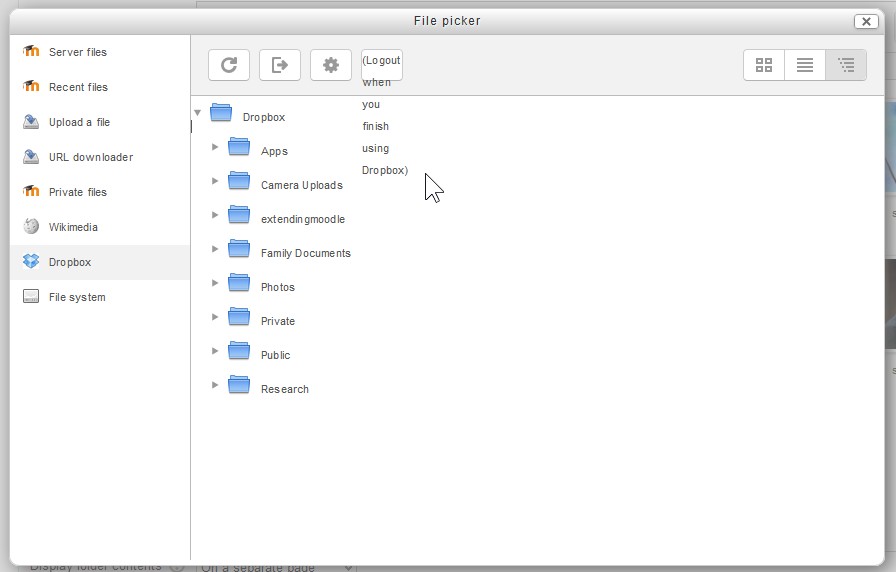Image resolution: width=896 pixels, height=572 pixels.
Task: Click the extendingmoodle folder name
Action: [x=303, y=219]
